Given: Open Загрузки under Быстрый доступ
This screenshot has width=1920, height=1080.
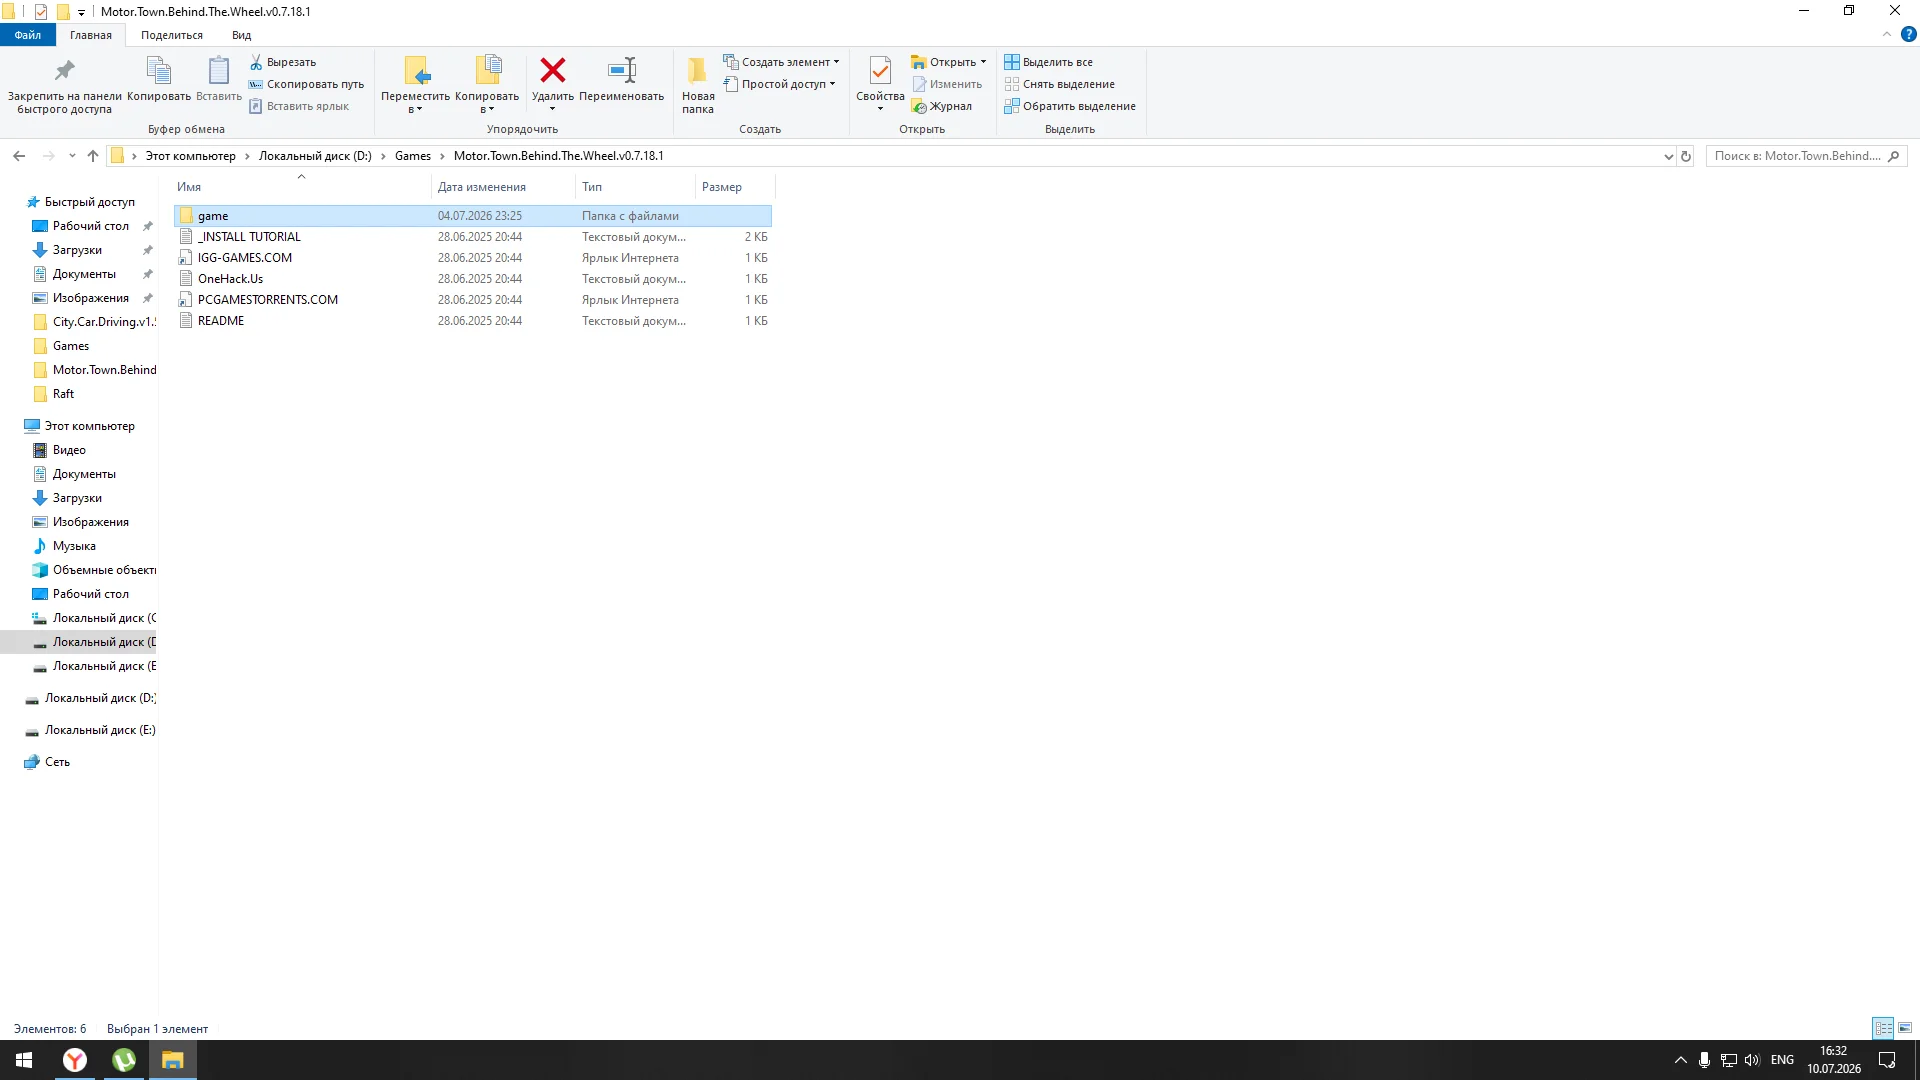Looking at the screenshot, I should pos(77,250).
